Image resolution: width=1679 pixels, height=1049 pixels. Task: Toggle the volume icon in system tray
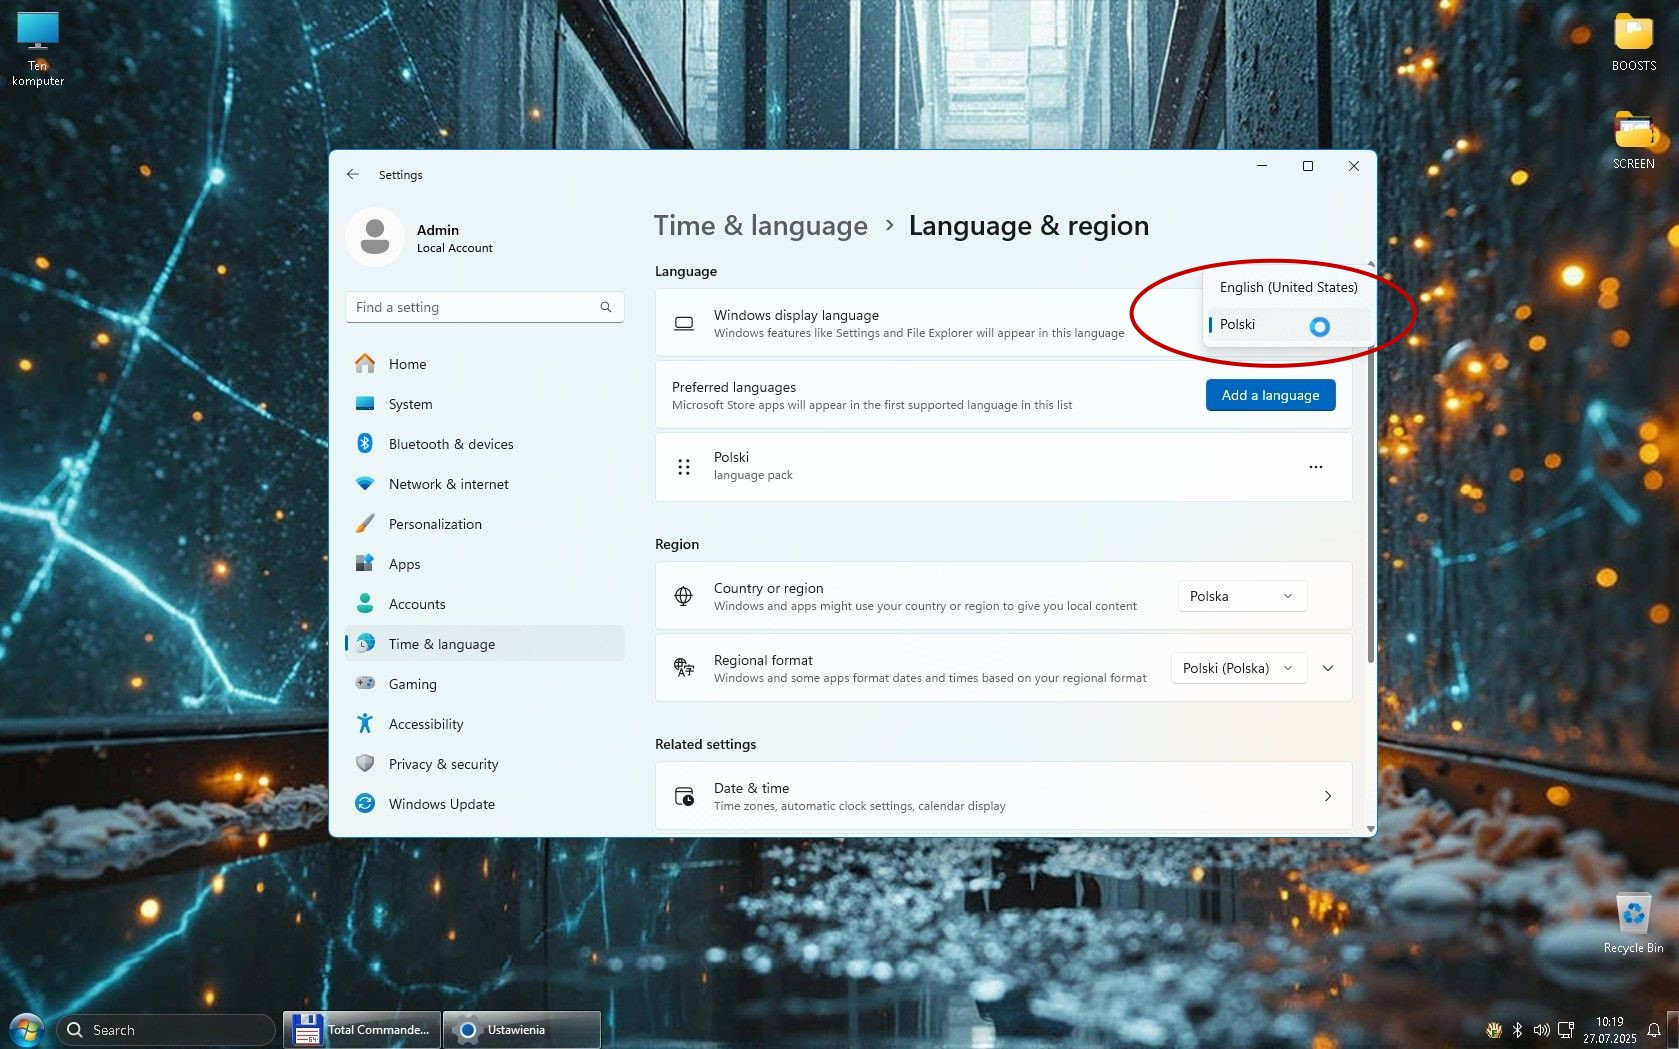click(x=1541, y=1030)
